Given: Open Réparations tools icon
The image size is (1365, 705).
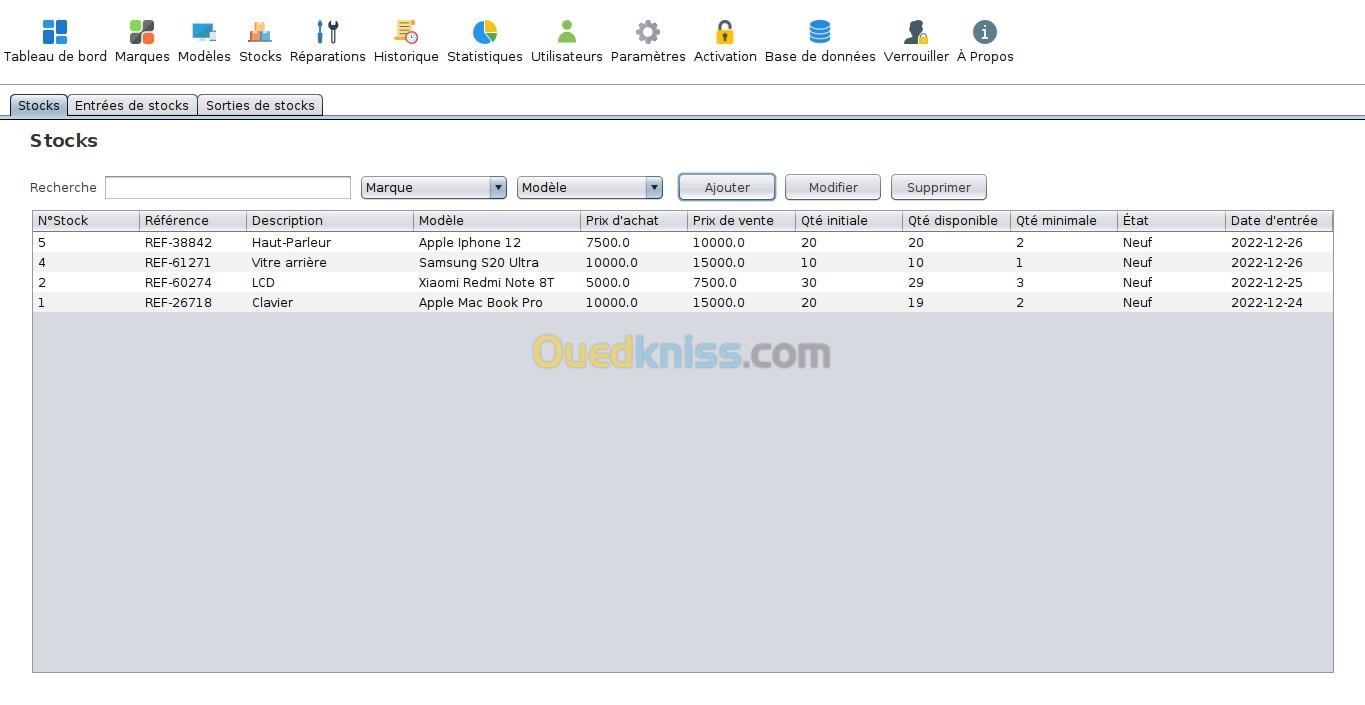Looking at the screenshot, I should [x=327, y=32].
